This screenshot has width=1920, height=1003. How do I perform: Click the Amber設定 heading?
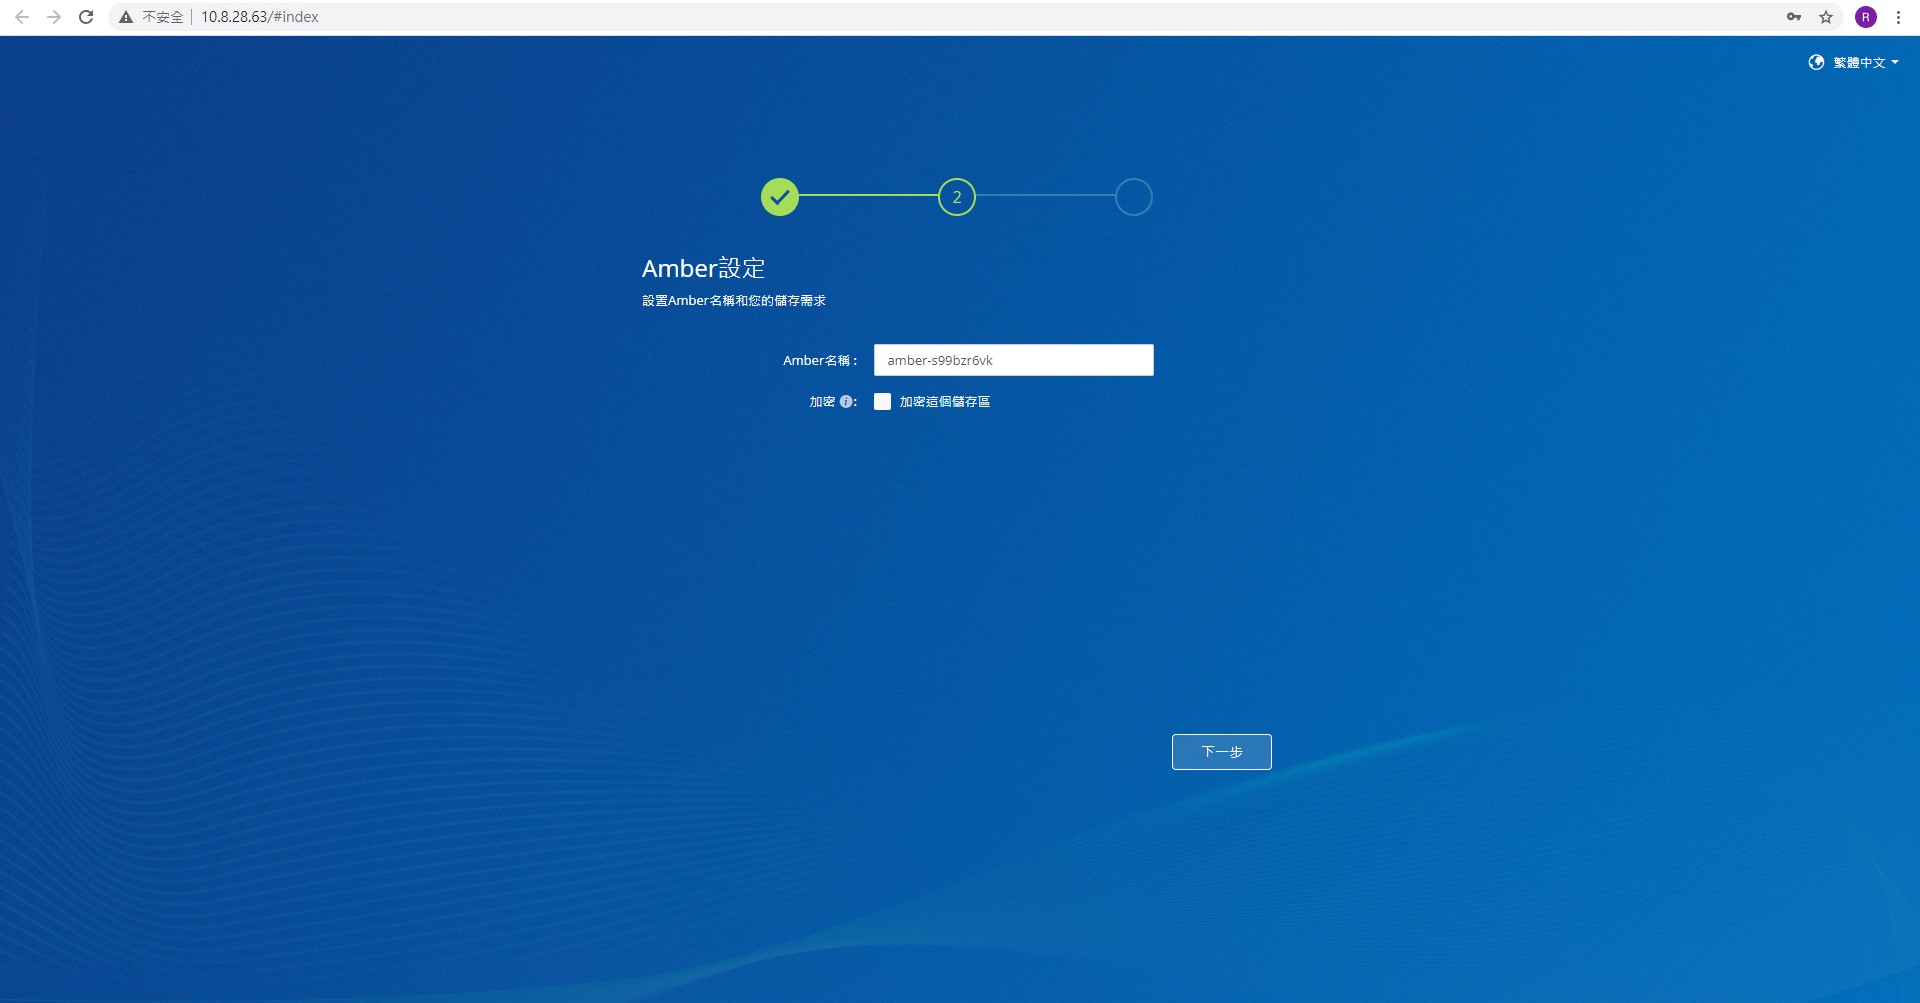click(703, 268)
